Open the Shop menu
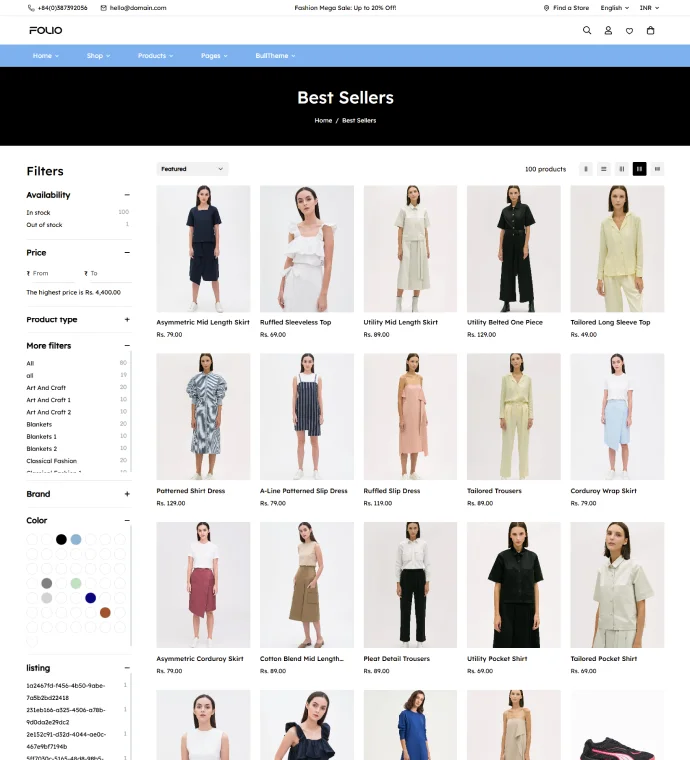 [x=98, y=56]
